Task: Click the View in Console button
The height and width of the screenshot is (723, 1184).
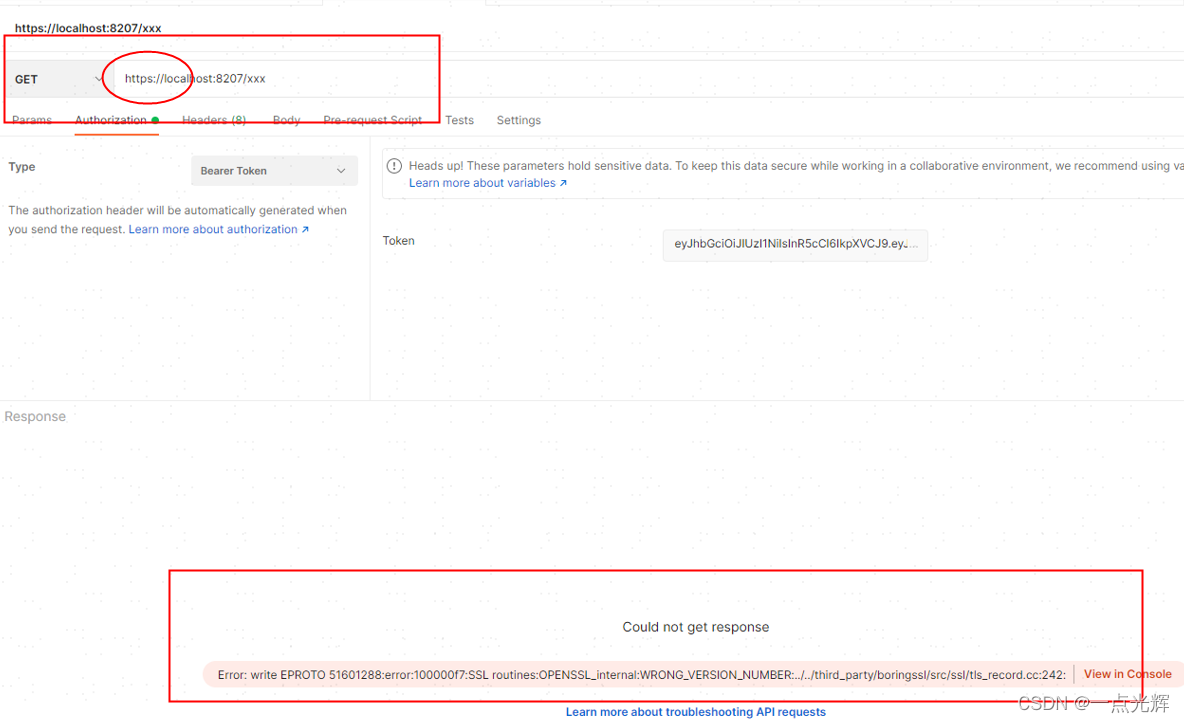Action: (x=1127, y=673)
